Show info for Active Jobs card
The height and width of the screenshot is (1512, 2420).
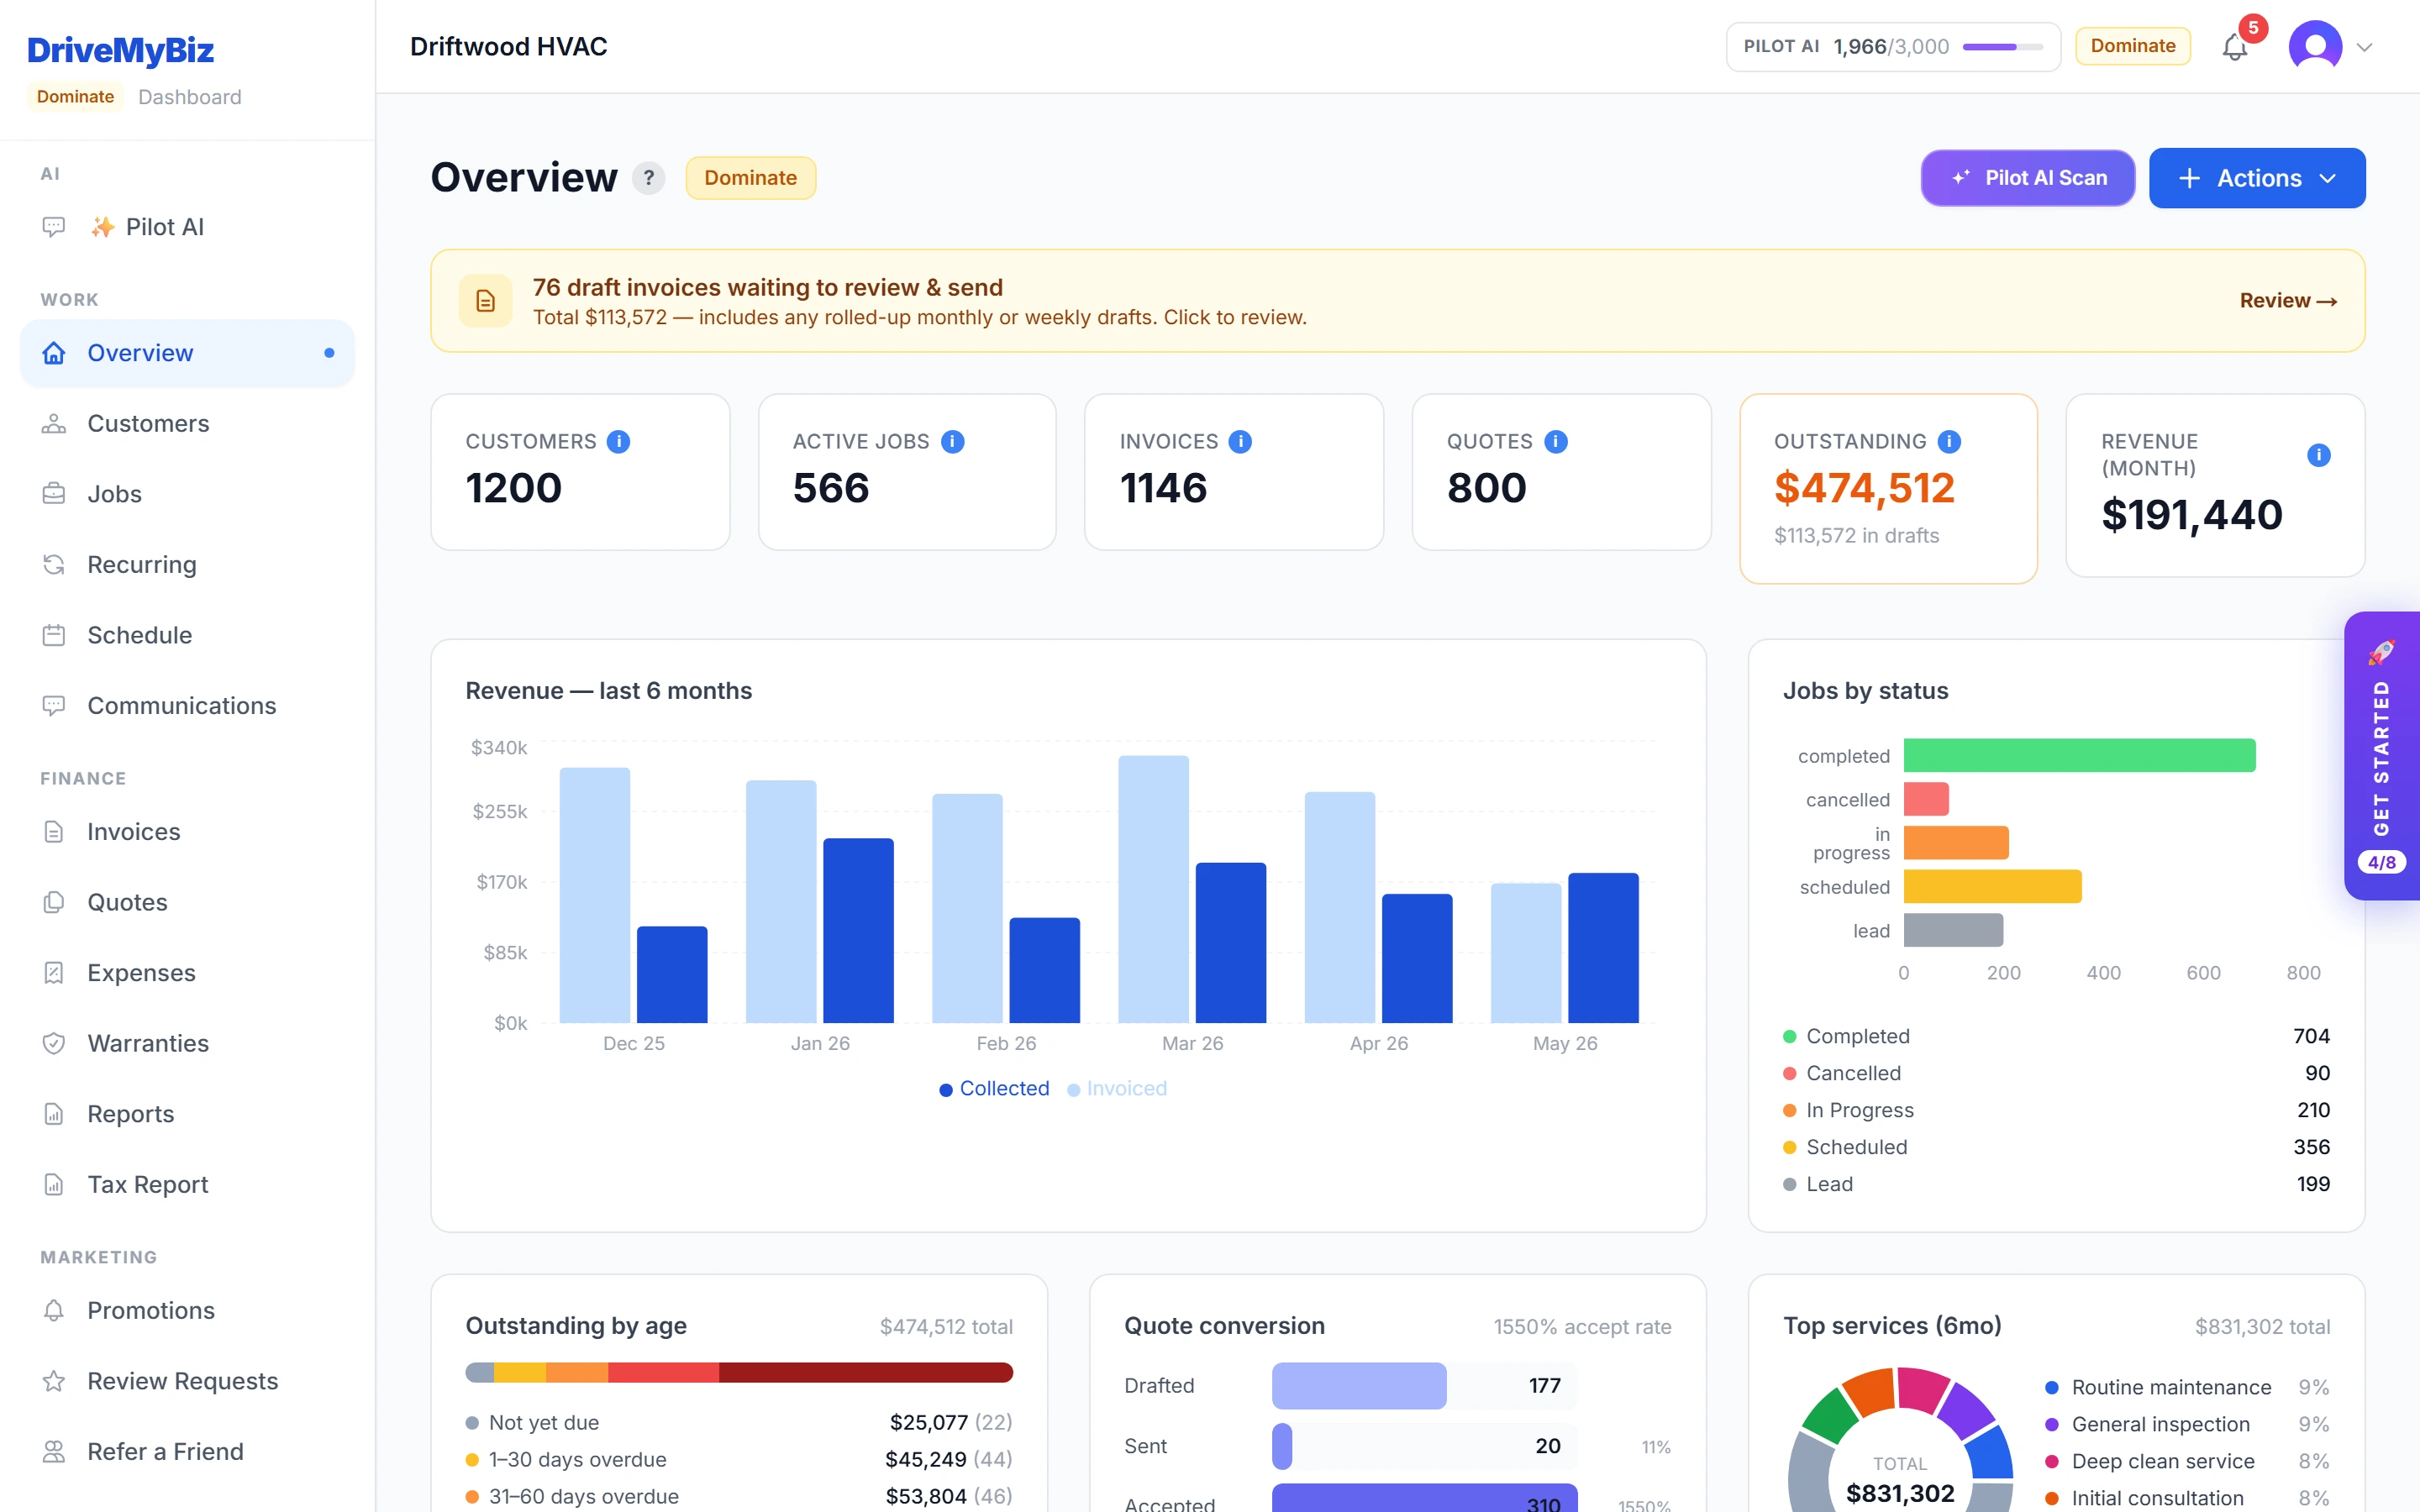coord(952,441)
